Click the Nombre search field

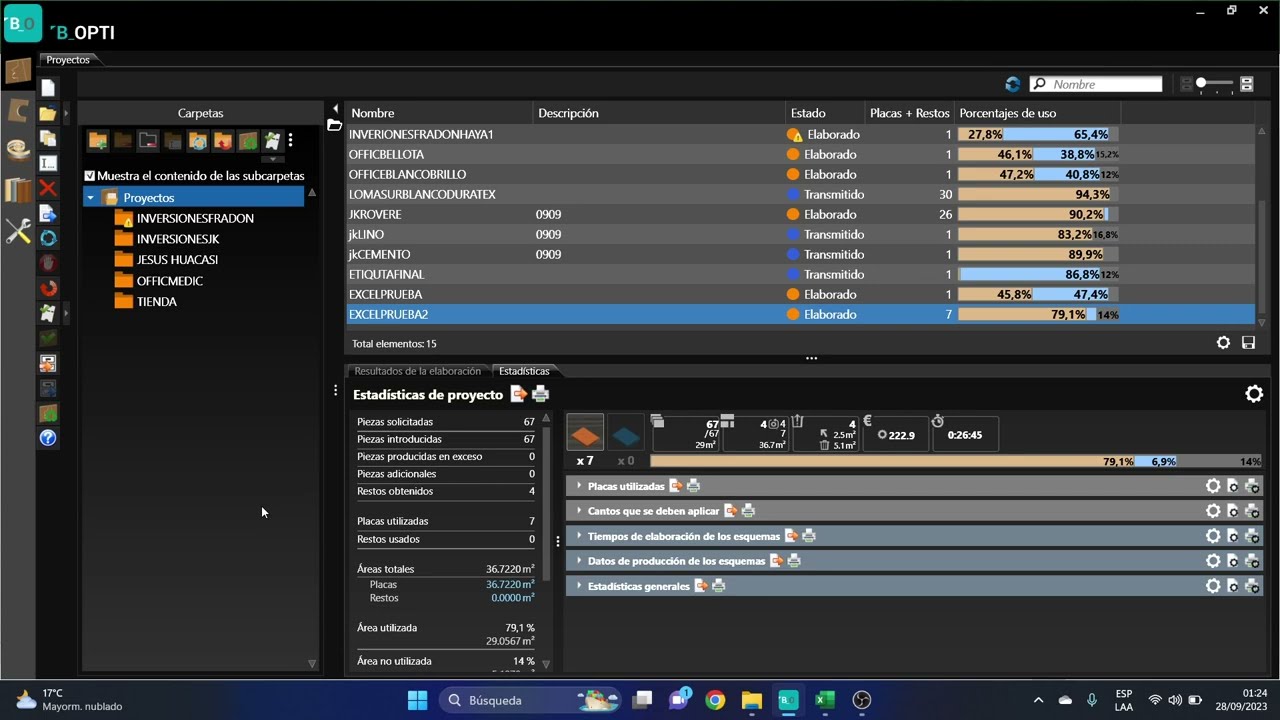point(1097,85)
